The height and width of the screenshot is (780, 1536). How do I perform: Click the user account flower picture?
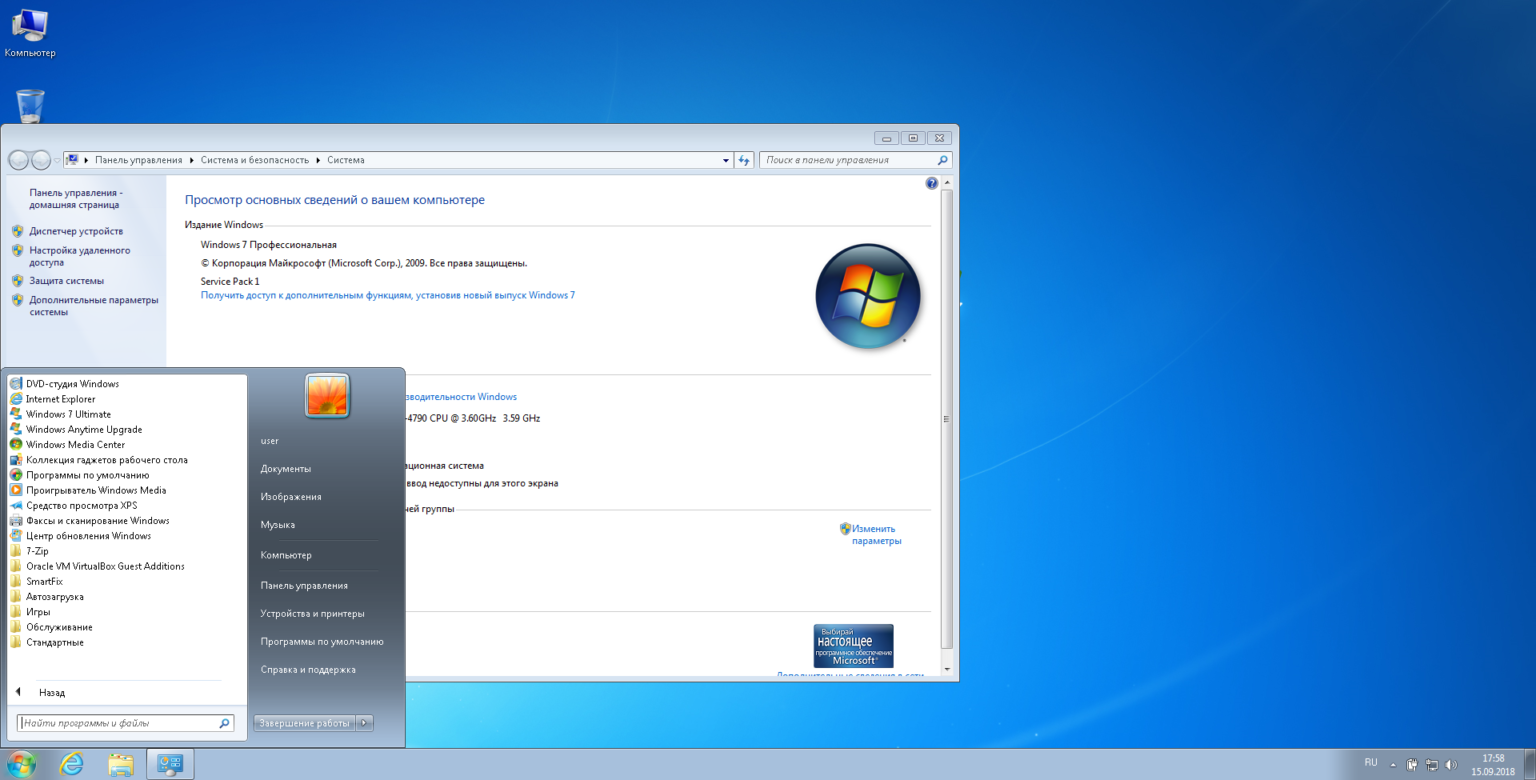(327, 396)
